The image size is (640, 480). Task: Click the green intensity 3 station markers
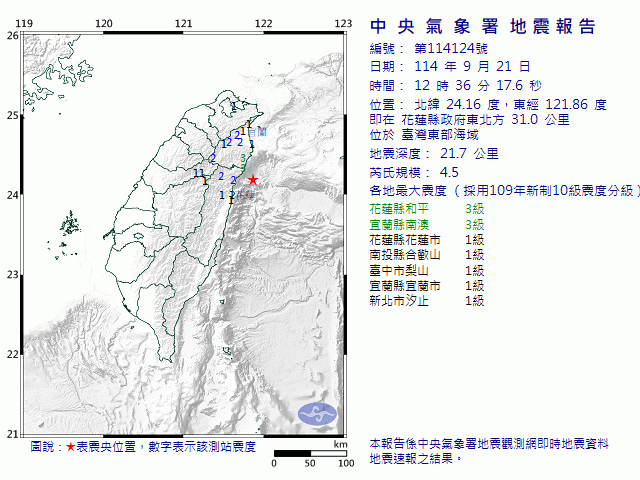pyautogui.click(x=243, y=158)
